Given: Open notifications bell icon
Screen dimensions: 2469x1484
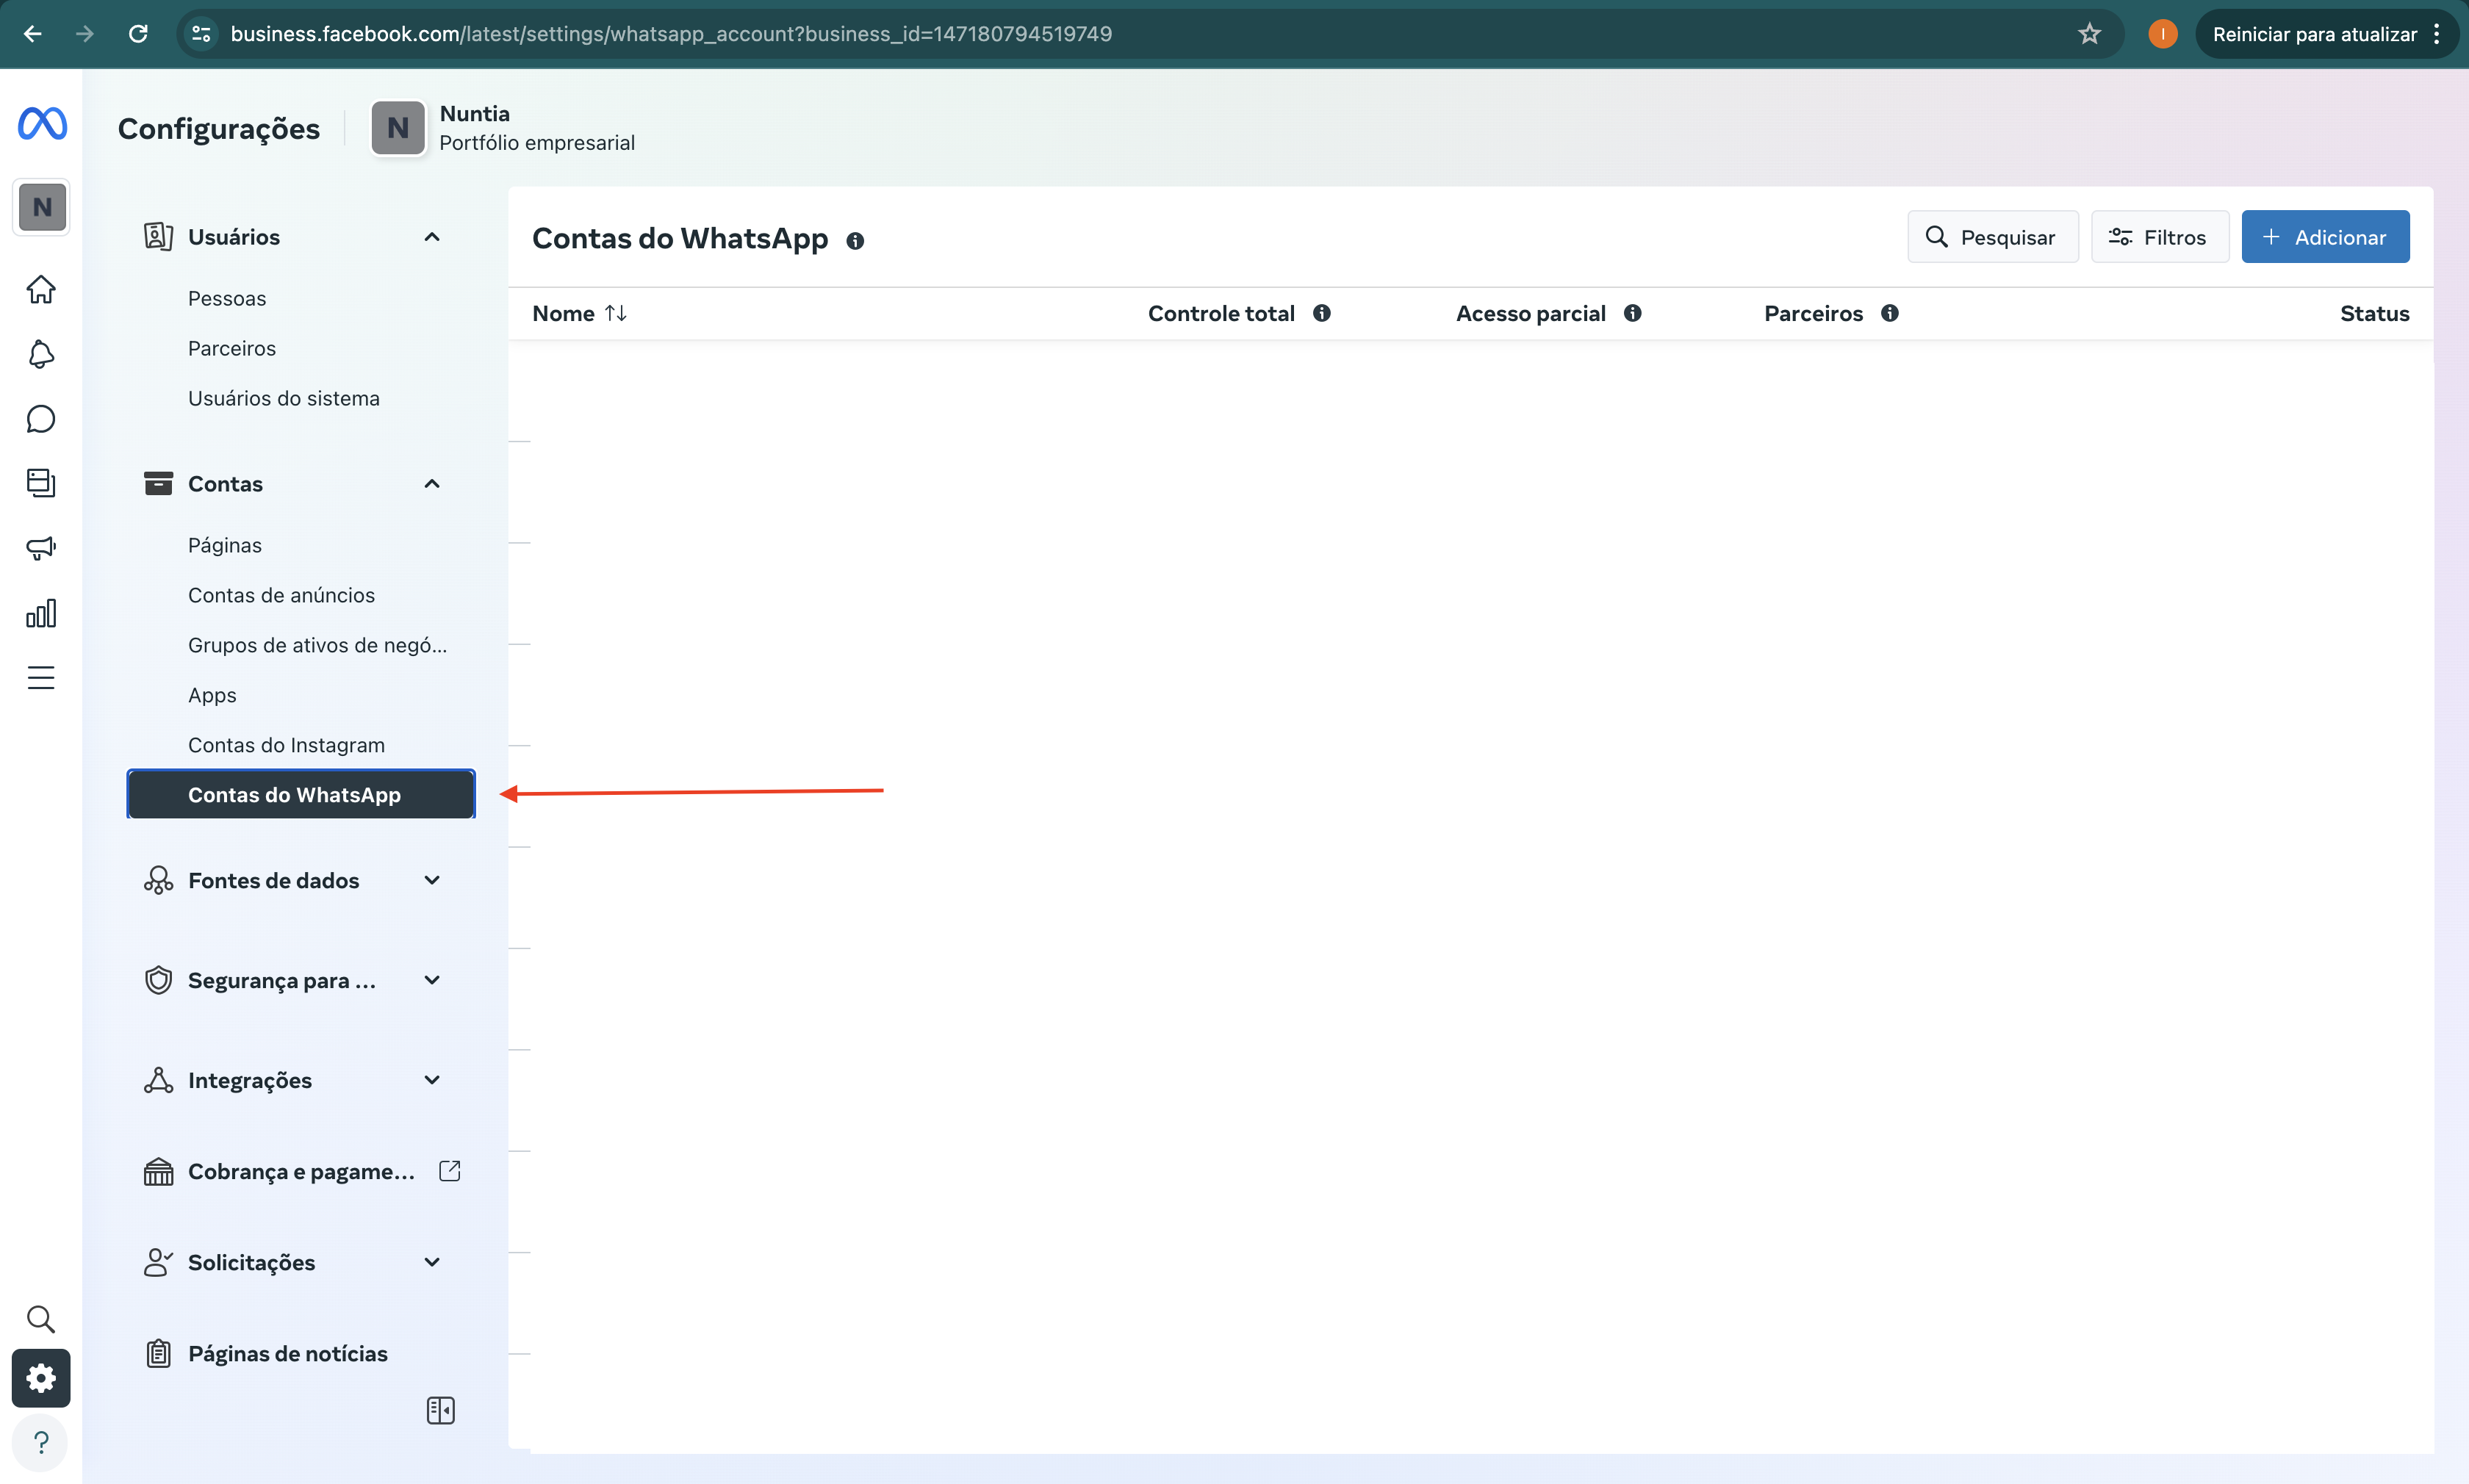Looking at the screenshot, I should point(41,354).
